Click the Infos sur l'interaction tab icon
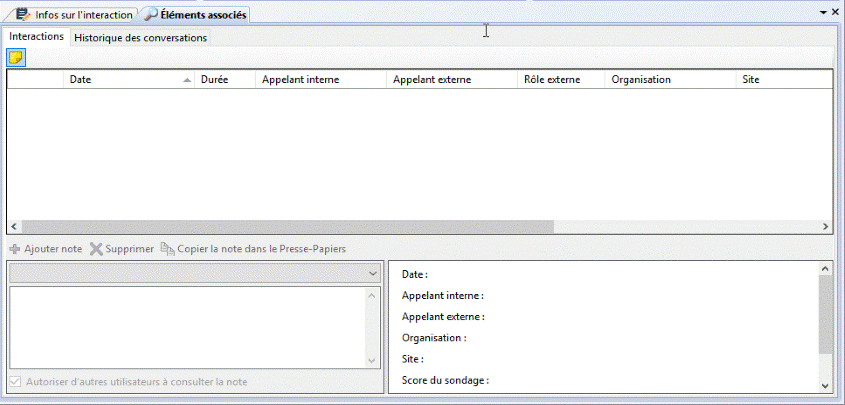 pyautogui.click(x=22, y=15)
